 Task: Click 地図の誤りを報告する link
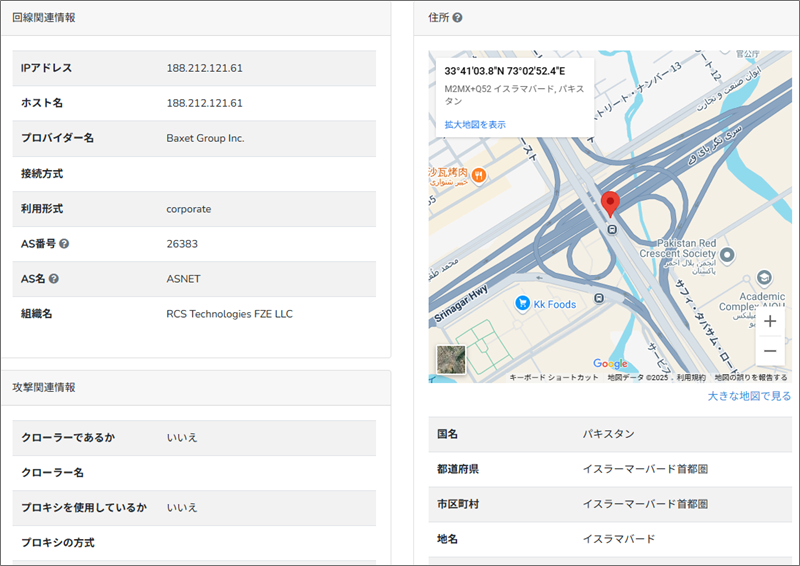[751, 378]
